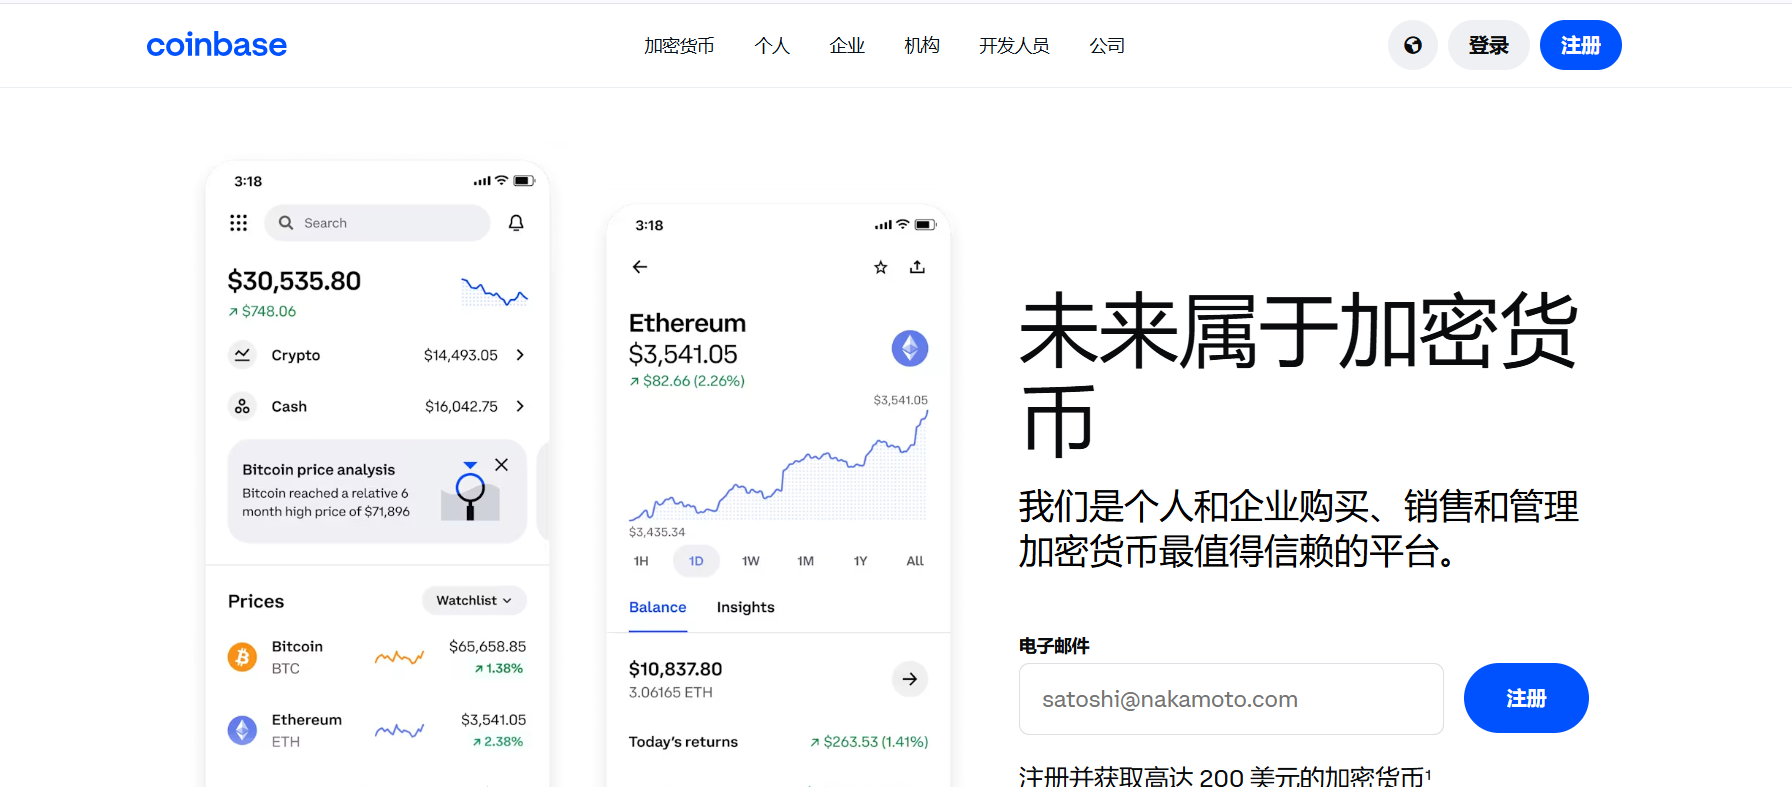Click the Search bar in phone mockup

377,223
